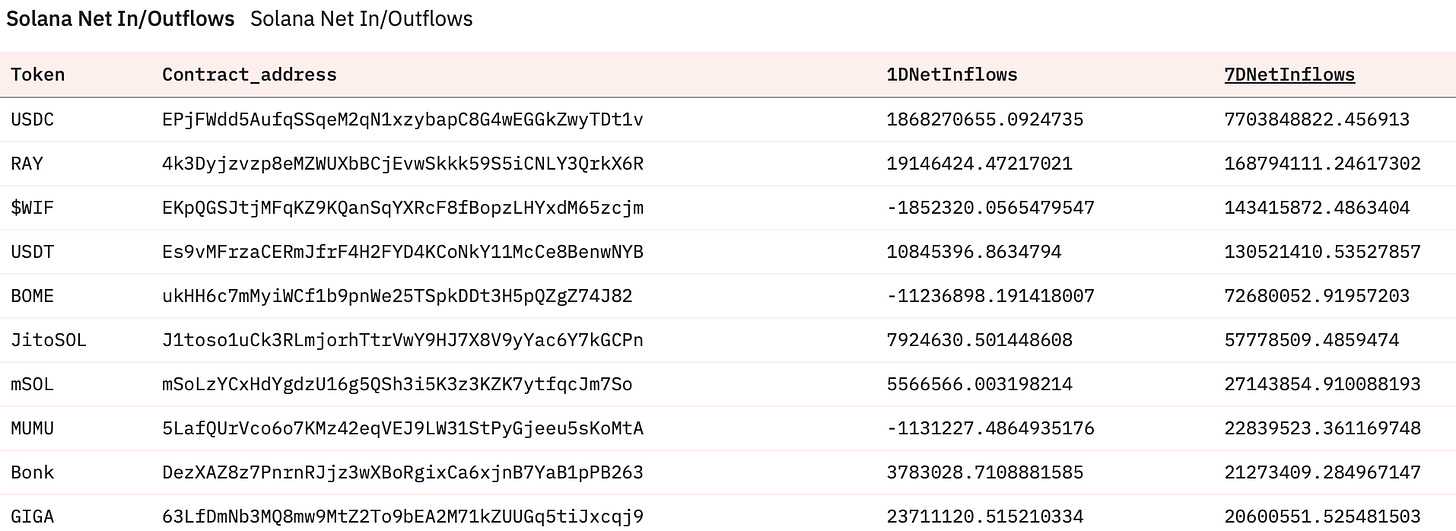Image resolution: width=1456 pixels, height=531 pixels.
Task: Select 7D inflow value 168794111.24617302
Action: (1322, 163)
